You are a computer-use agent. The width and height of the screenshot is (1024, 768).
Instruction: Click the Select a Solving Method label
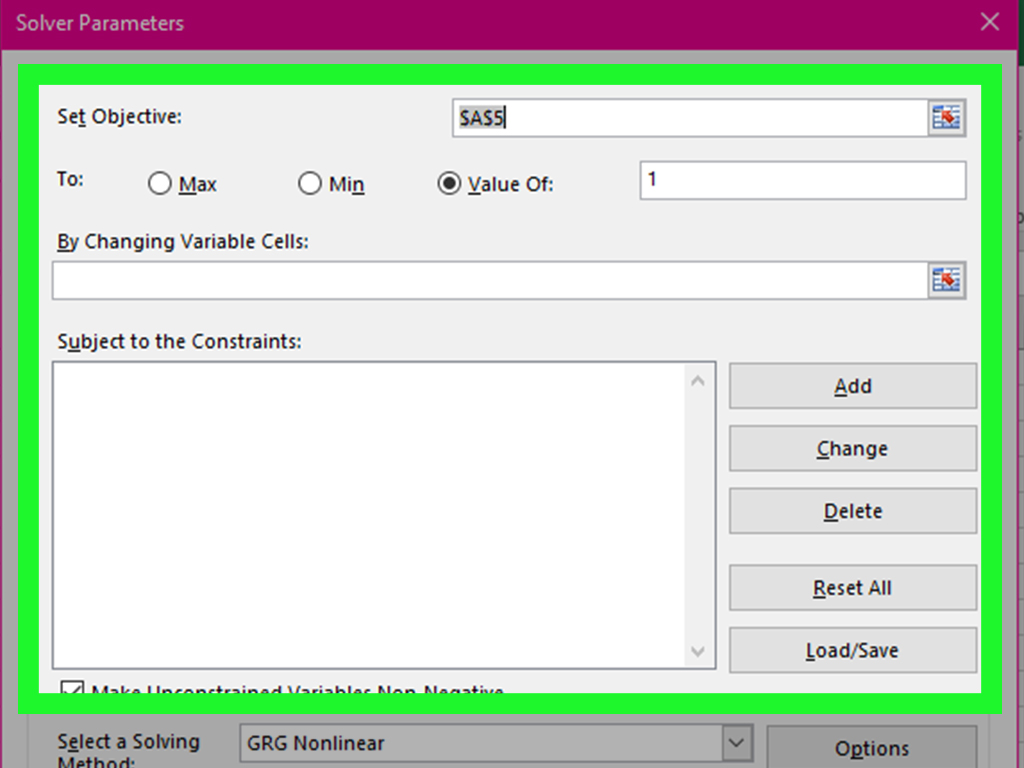pos(129,751)
